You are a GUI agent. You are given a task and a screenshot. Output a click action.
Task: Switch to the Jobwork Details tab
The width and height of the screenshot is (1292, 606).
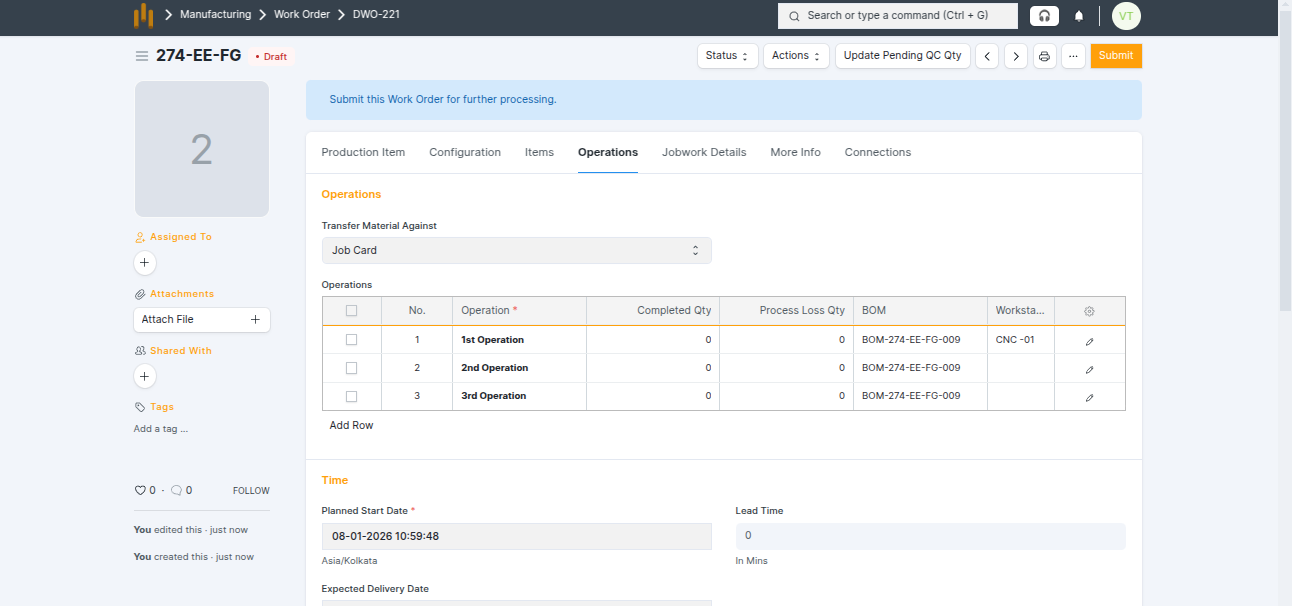point(704,153)
